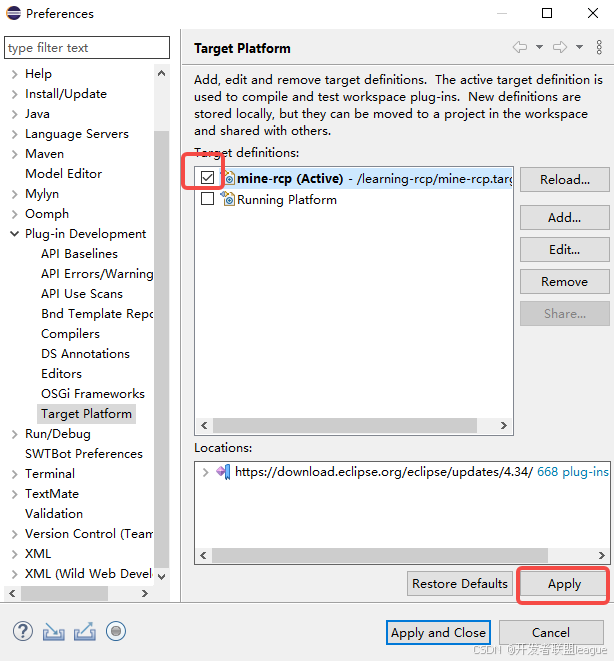Click the Cancel button
This screenshot has width=614, height=661.
click(x=551, y=633)
